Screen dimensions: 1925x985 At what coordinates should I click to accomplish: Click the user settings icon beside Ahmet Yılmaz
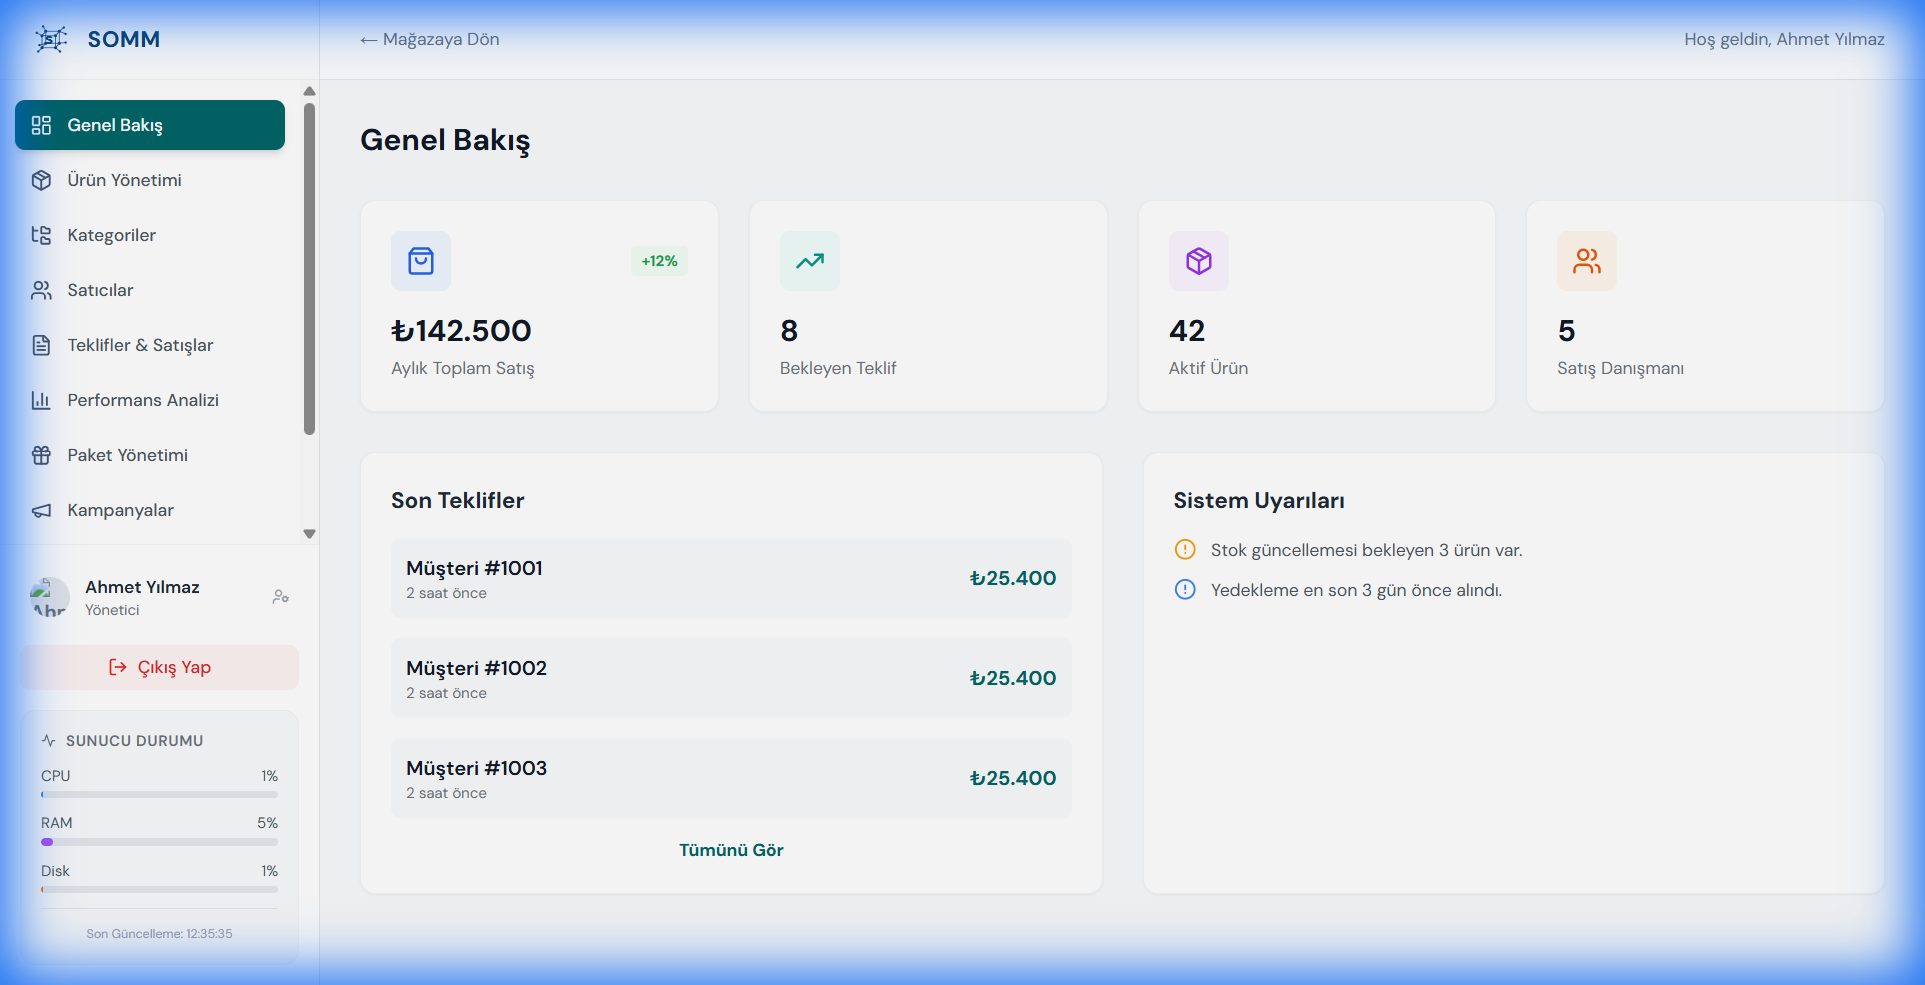click(280, 597)
